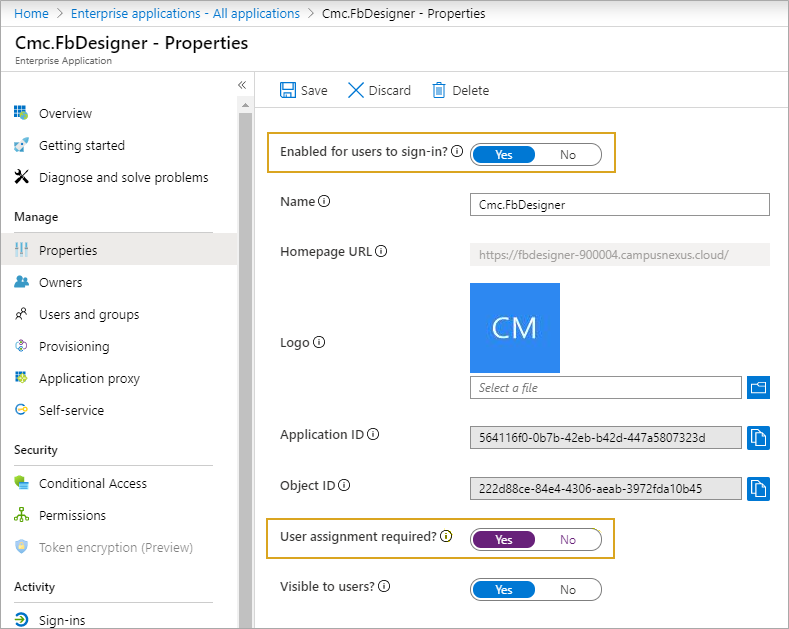
Task: Open the Provisioning menu item
Action: [x=74, y=347]
